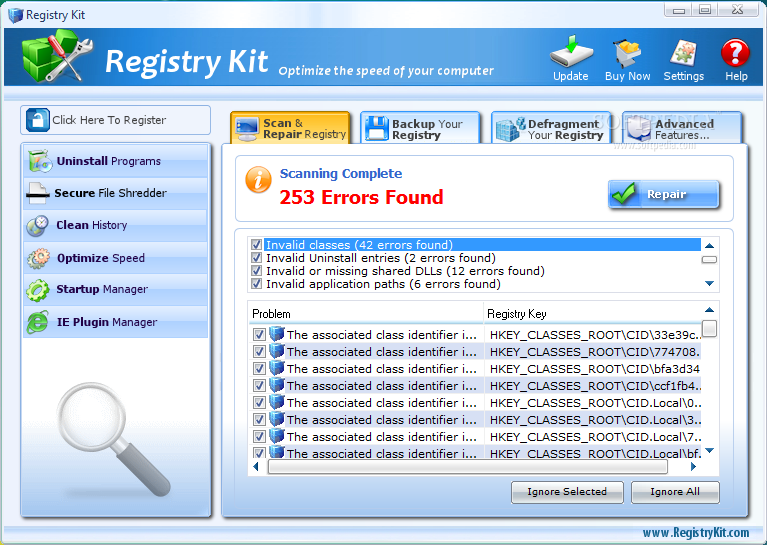The width and height of the screenshot is (767, 545).
Task: Open Buy Now shopping cart icon
Action: point(627,52)
